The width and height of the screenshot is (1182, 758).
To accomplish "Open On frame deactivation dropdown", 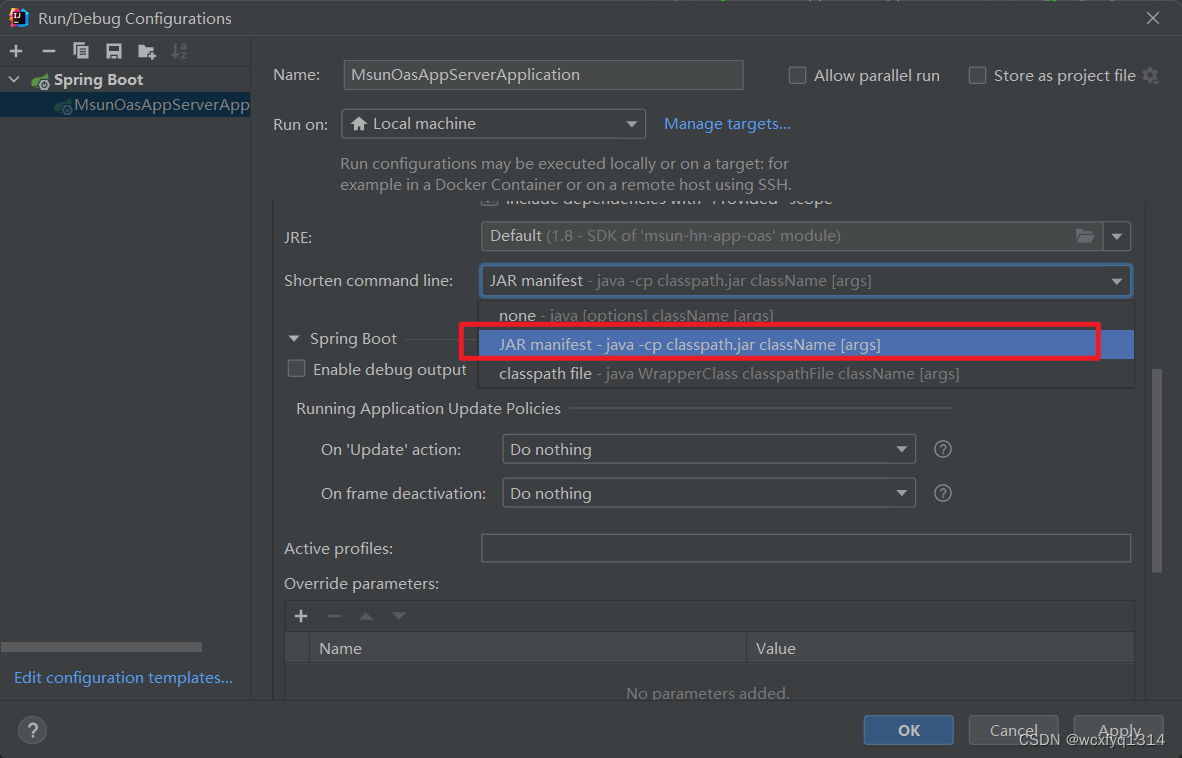I will point(709,493).
